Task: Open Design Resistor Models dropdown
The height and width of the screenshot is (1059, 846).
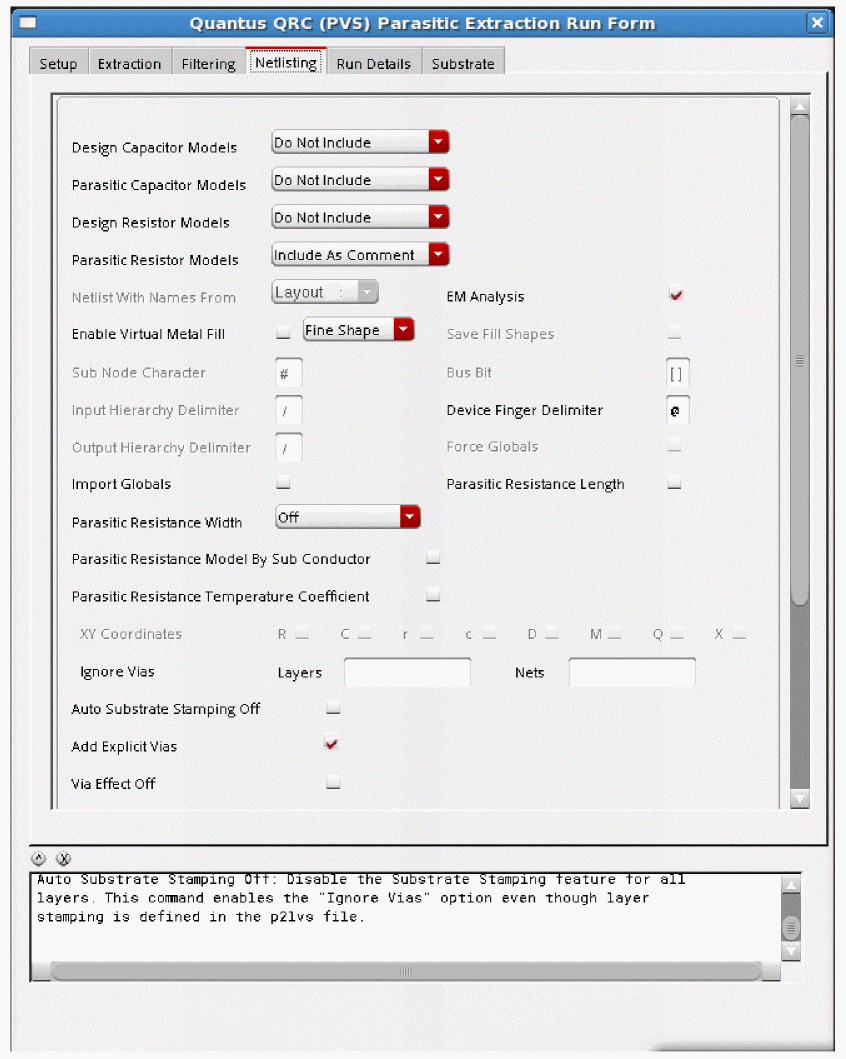Action: point(361,217)
